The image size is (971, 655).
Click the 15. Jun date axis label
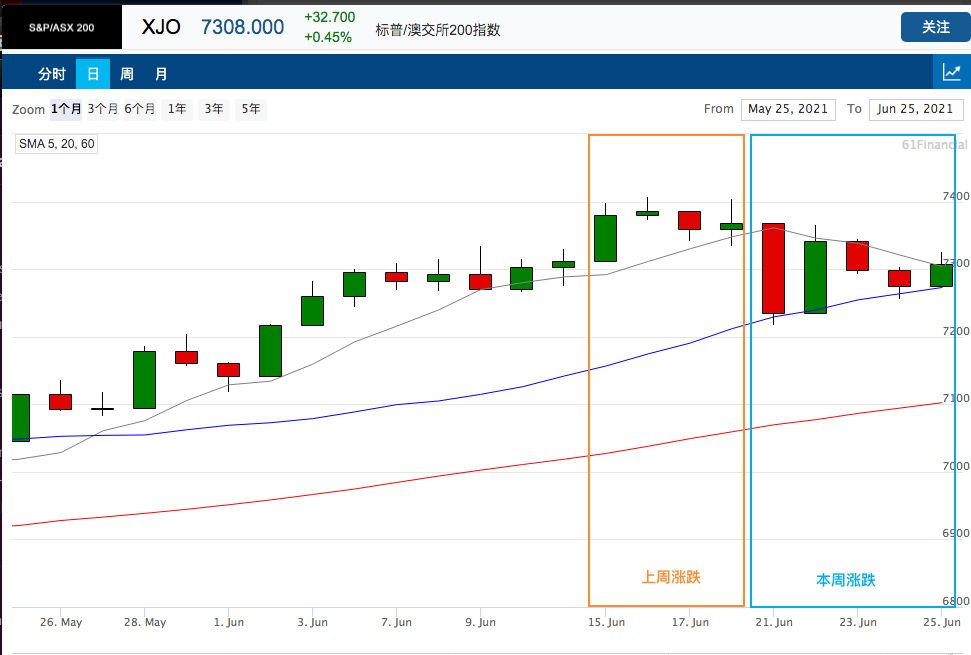(x=606, y=622)
